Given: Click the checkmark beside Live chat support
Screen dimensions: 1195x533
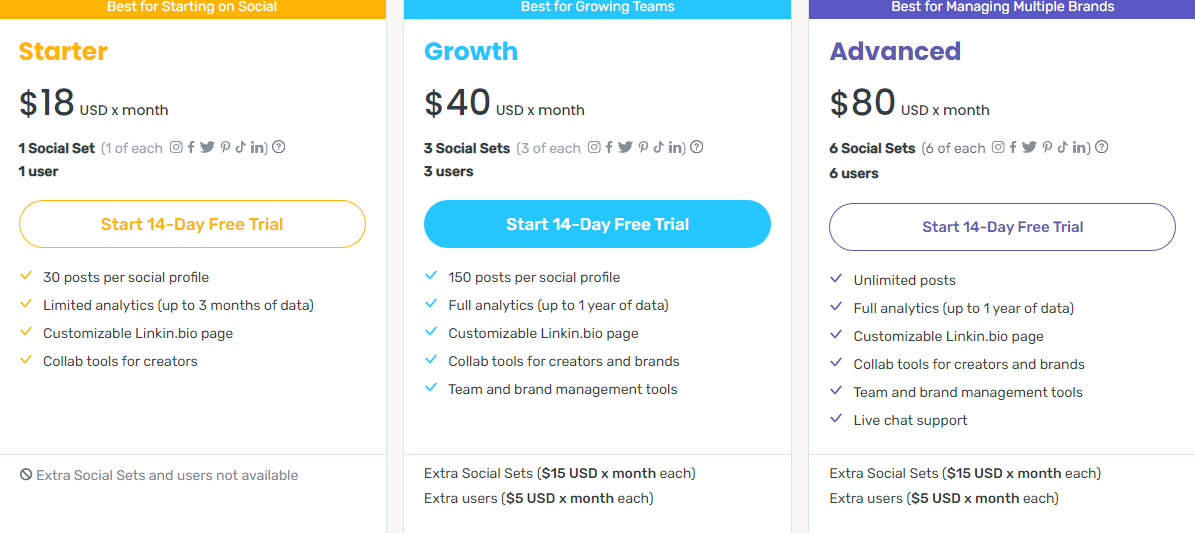Looking at the screenshot, I should 837,419.
